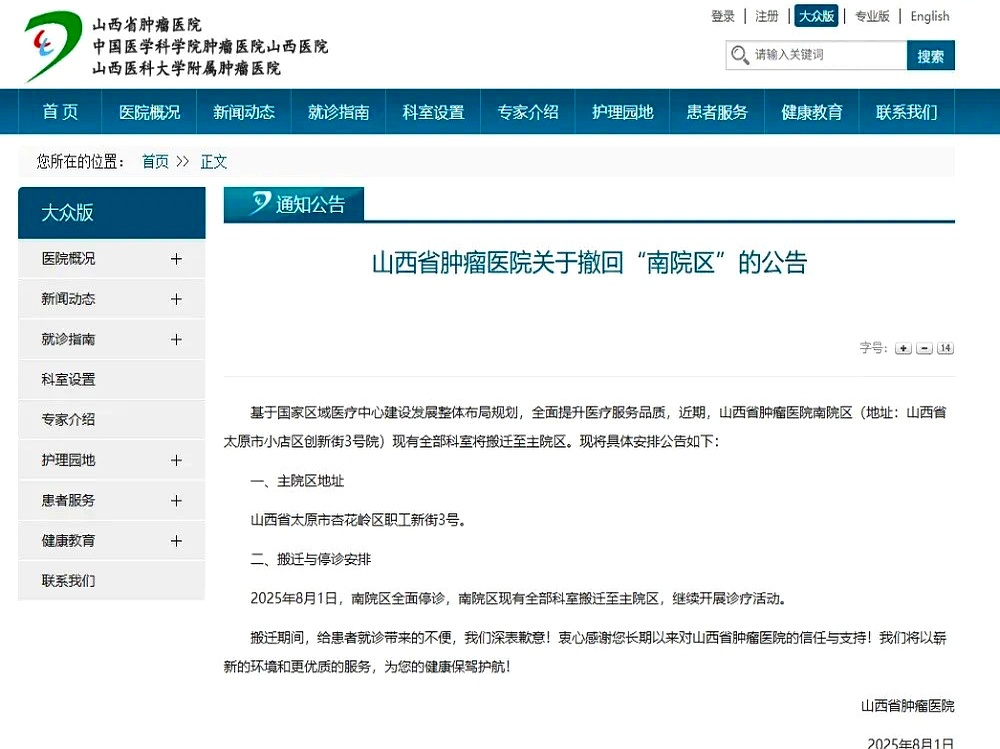The width and height of the screenshot is (1000, 749).
Task: Select 护理园地 label in left sidebar
Action: pyautogui.click(x=68, y=460)
